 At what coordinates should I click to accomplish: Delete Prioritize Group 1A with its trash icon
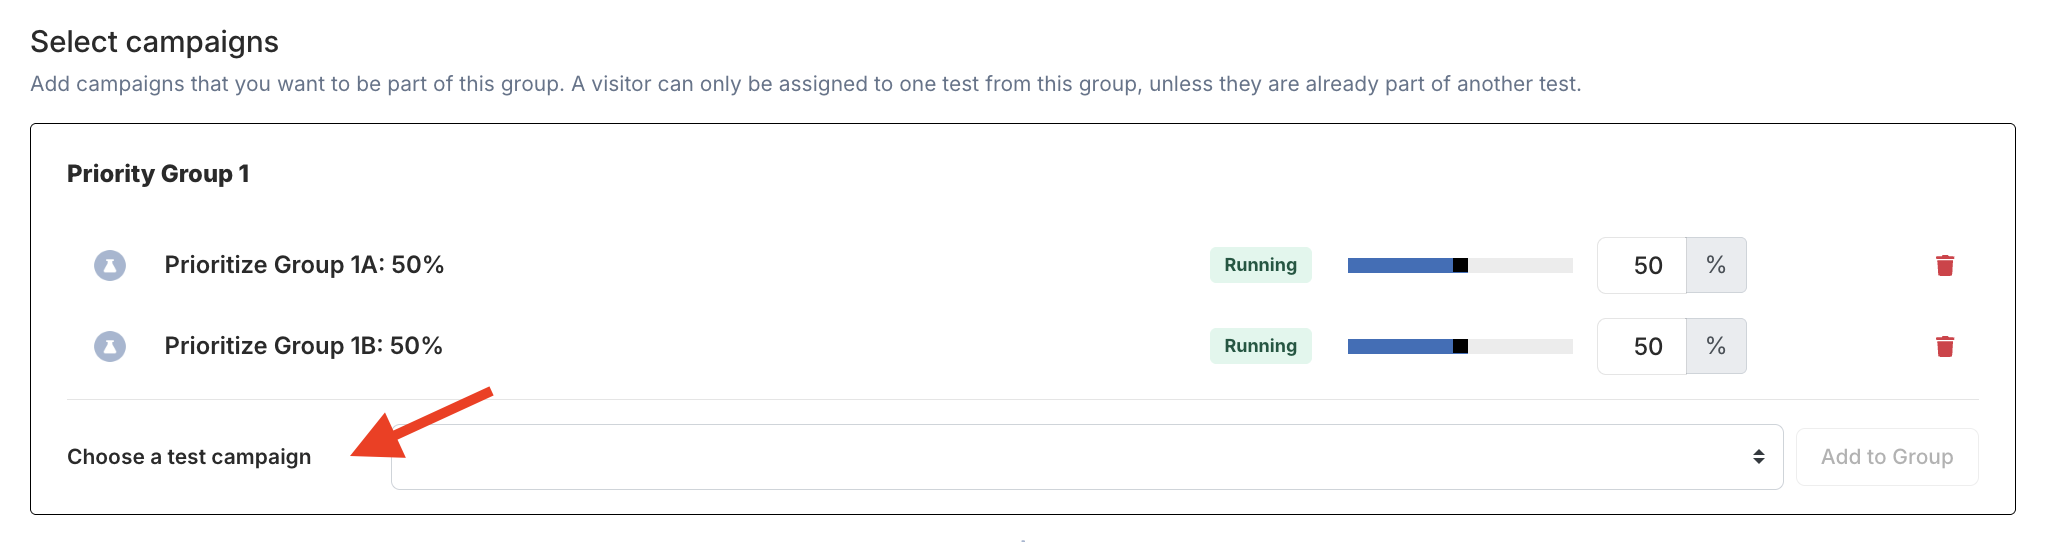click(x=1944, y=265)
